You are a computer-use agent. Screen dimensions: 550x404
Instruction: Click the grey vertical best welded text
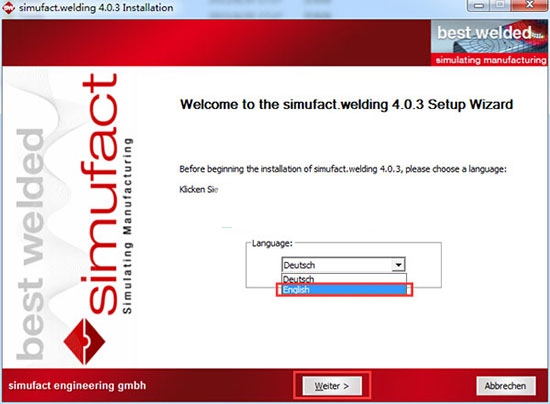click(31, 244)
